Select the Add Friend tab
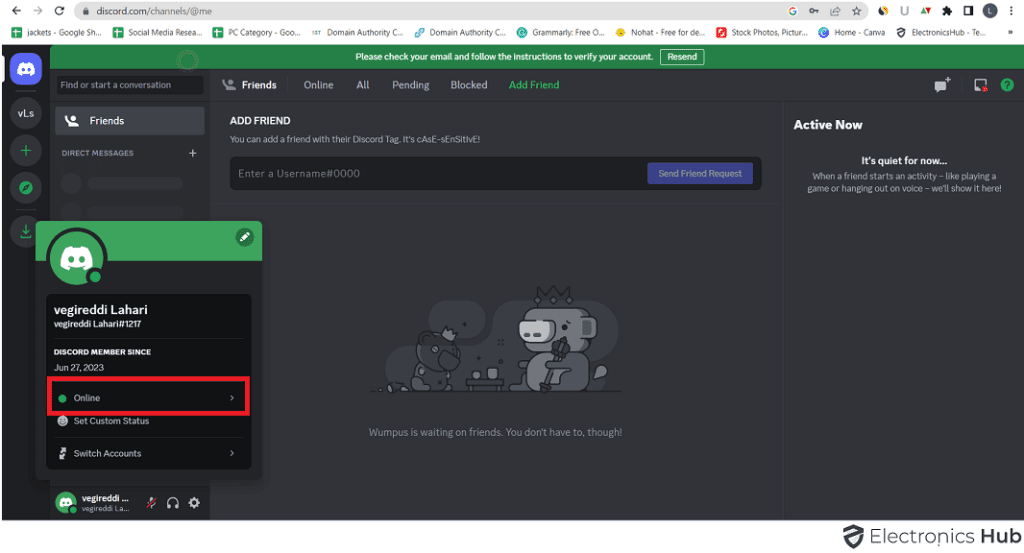 (534, 85)
